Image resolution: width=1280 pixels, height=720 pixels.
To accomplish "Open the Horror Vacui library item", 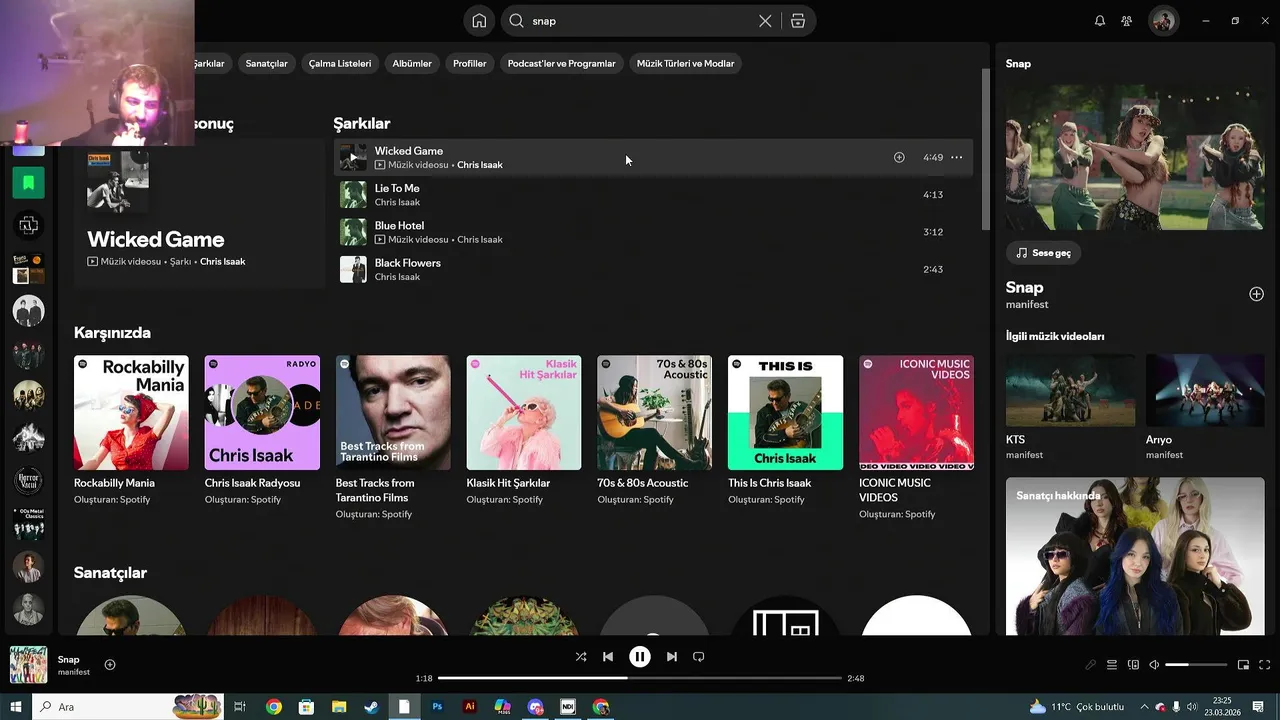I will coord(28,481).
